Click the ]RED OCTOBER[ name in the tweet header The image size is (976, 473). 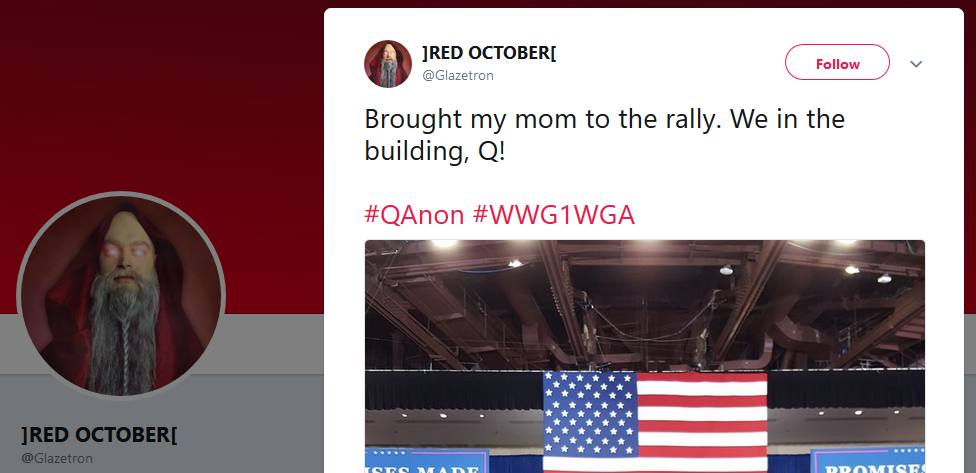tap(489, 53)
